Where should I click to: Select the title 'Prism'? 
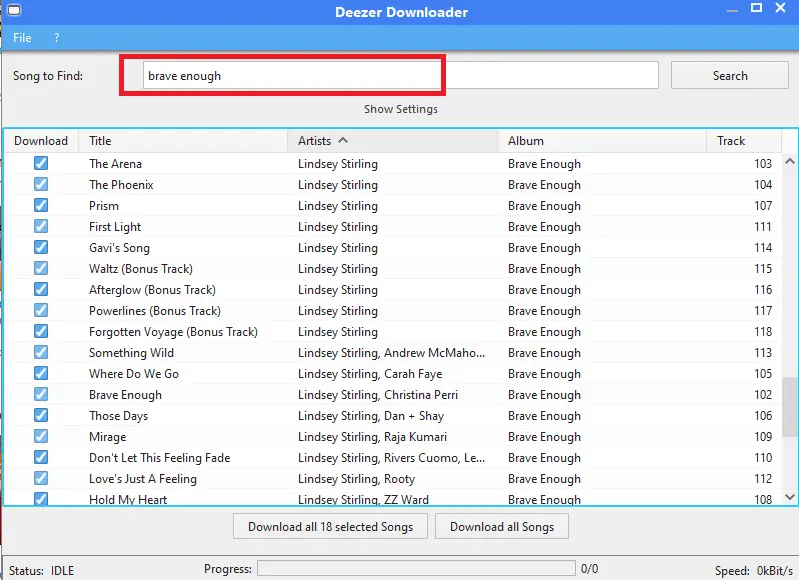103,205
